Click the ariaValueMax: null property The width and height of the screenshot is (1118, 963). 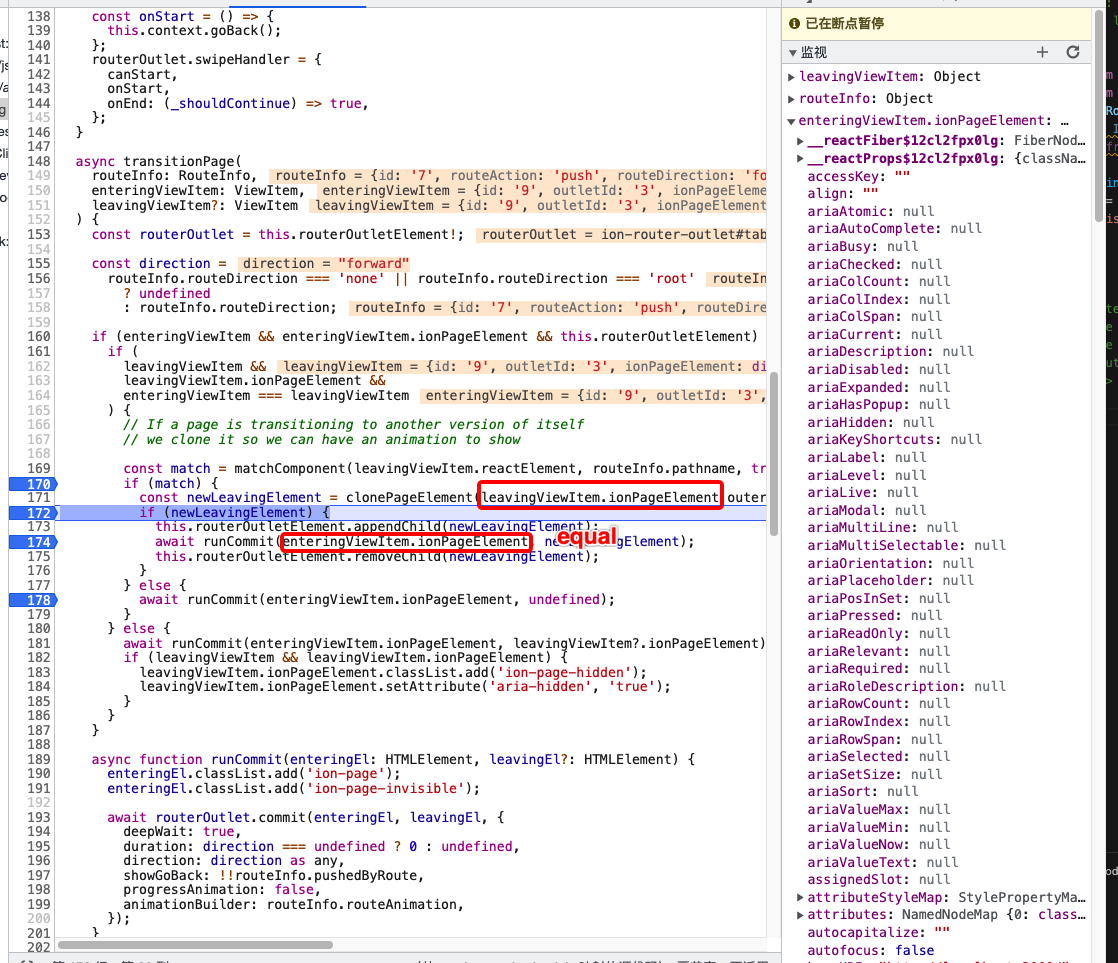click(x=878, y=810)
